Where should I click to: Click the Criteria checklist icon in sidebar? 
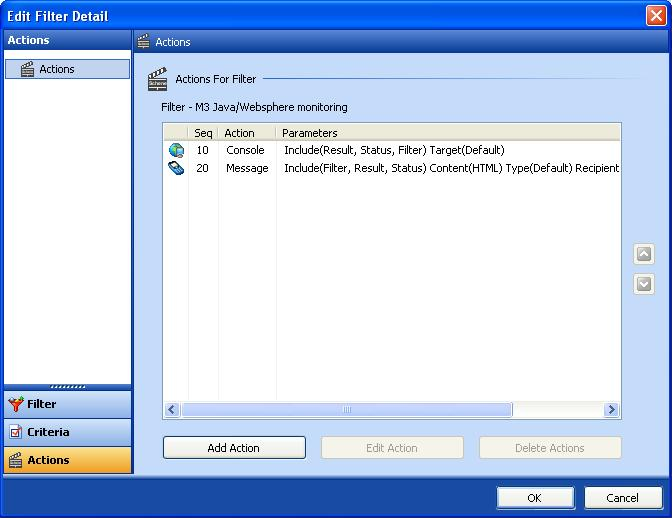[x=16, y=432]
